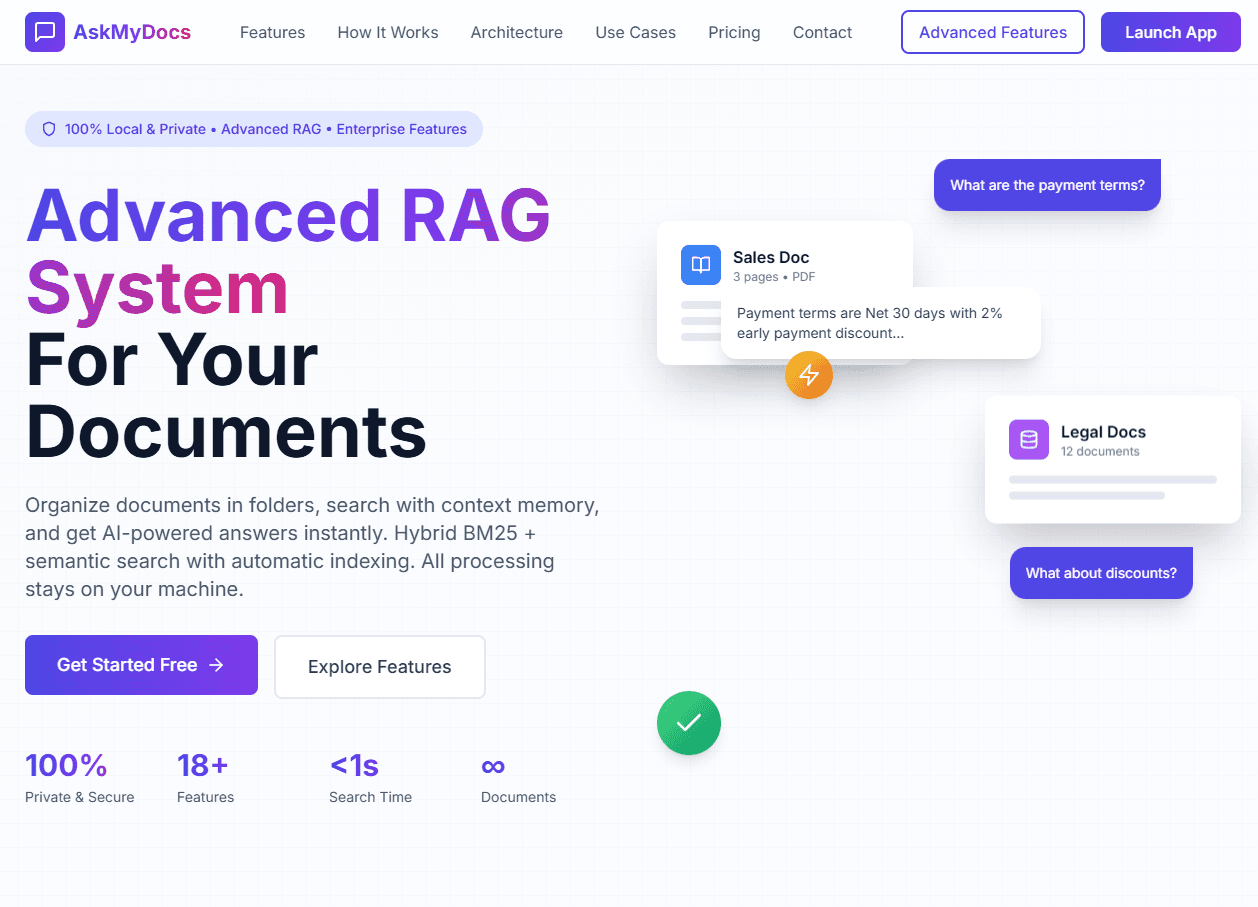Screen dimensions: 1258x907
Task: Select the Use Cases nav item
Action: (x=635, y=32)
